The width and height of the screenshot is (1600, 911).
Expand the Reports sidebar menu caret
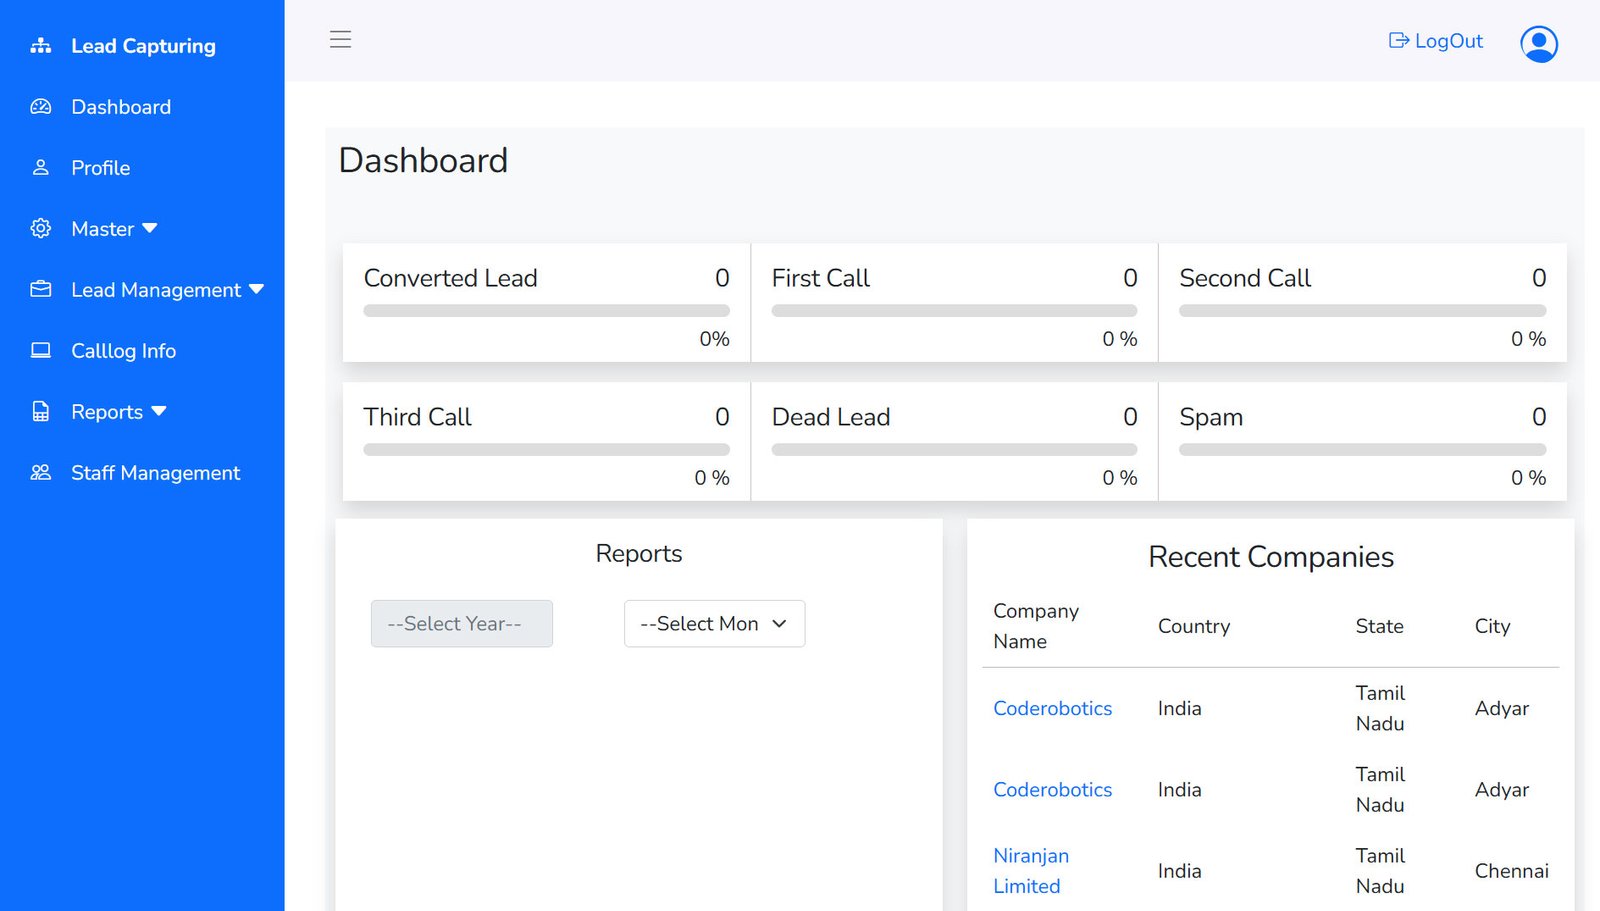tap(159, 412)
